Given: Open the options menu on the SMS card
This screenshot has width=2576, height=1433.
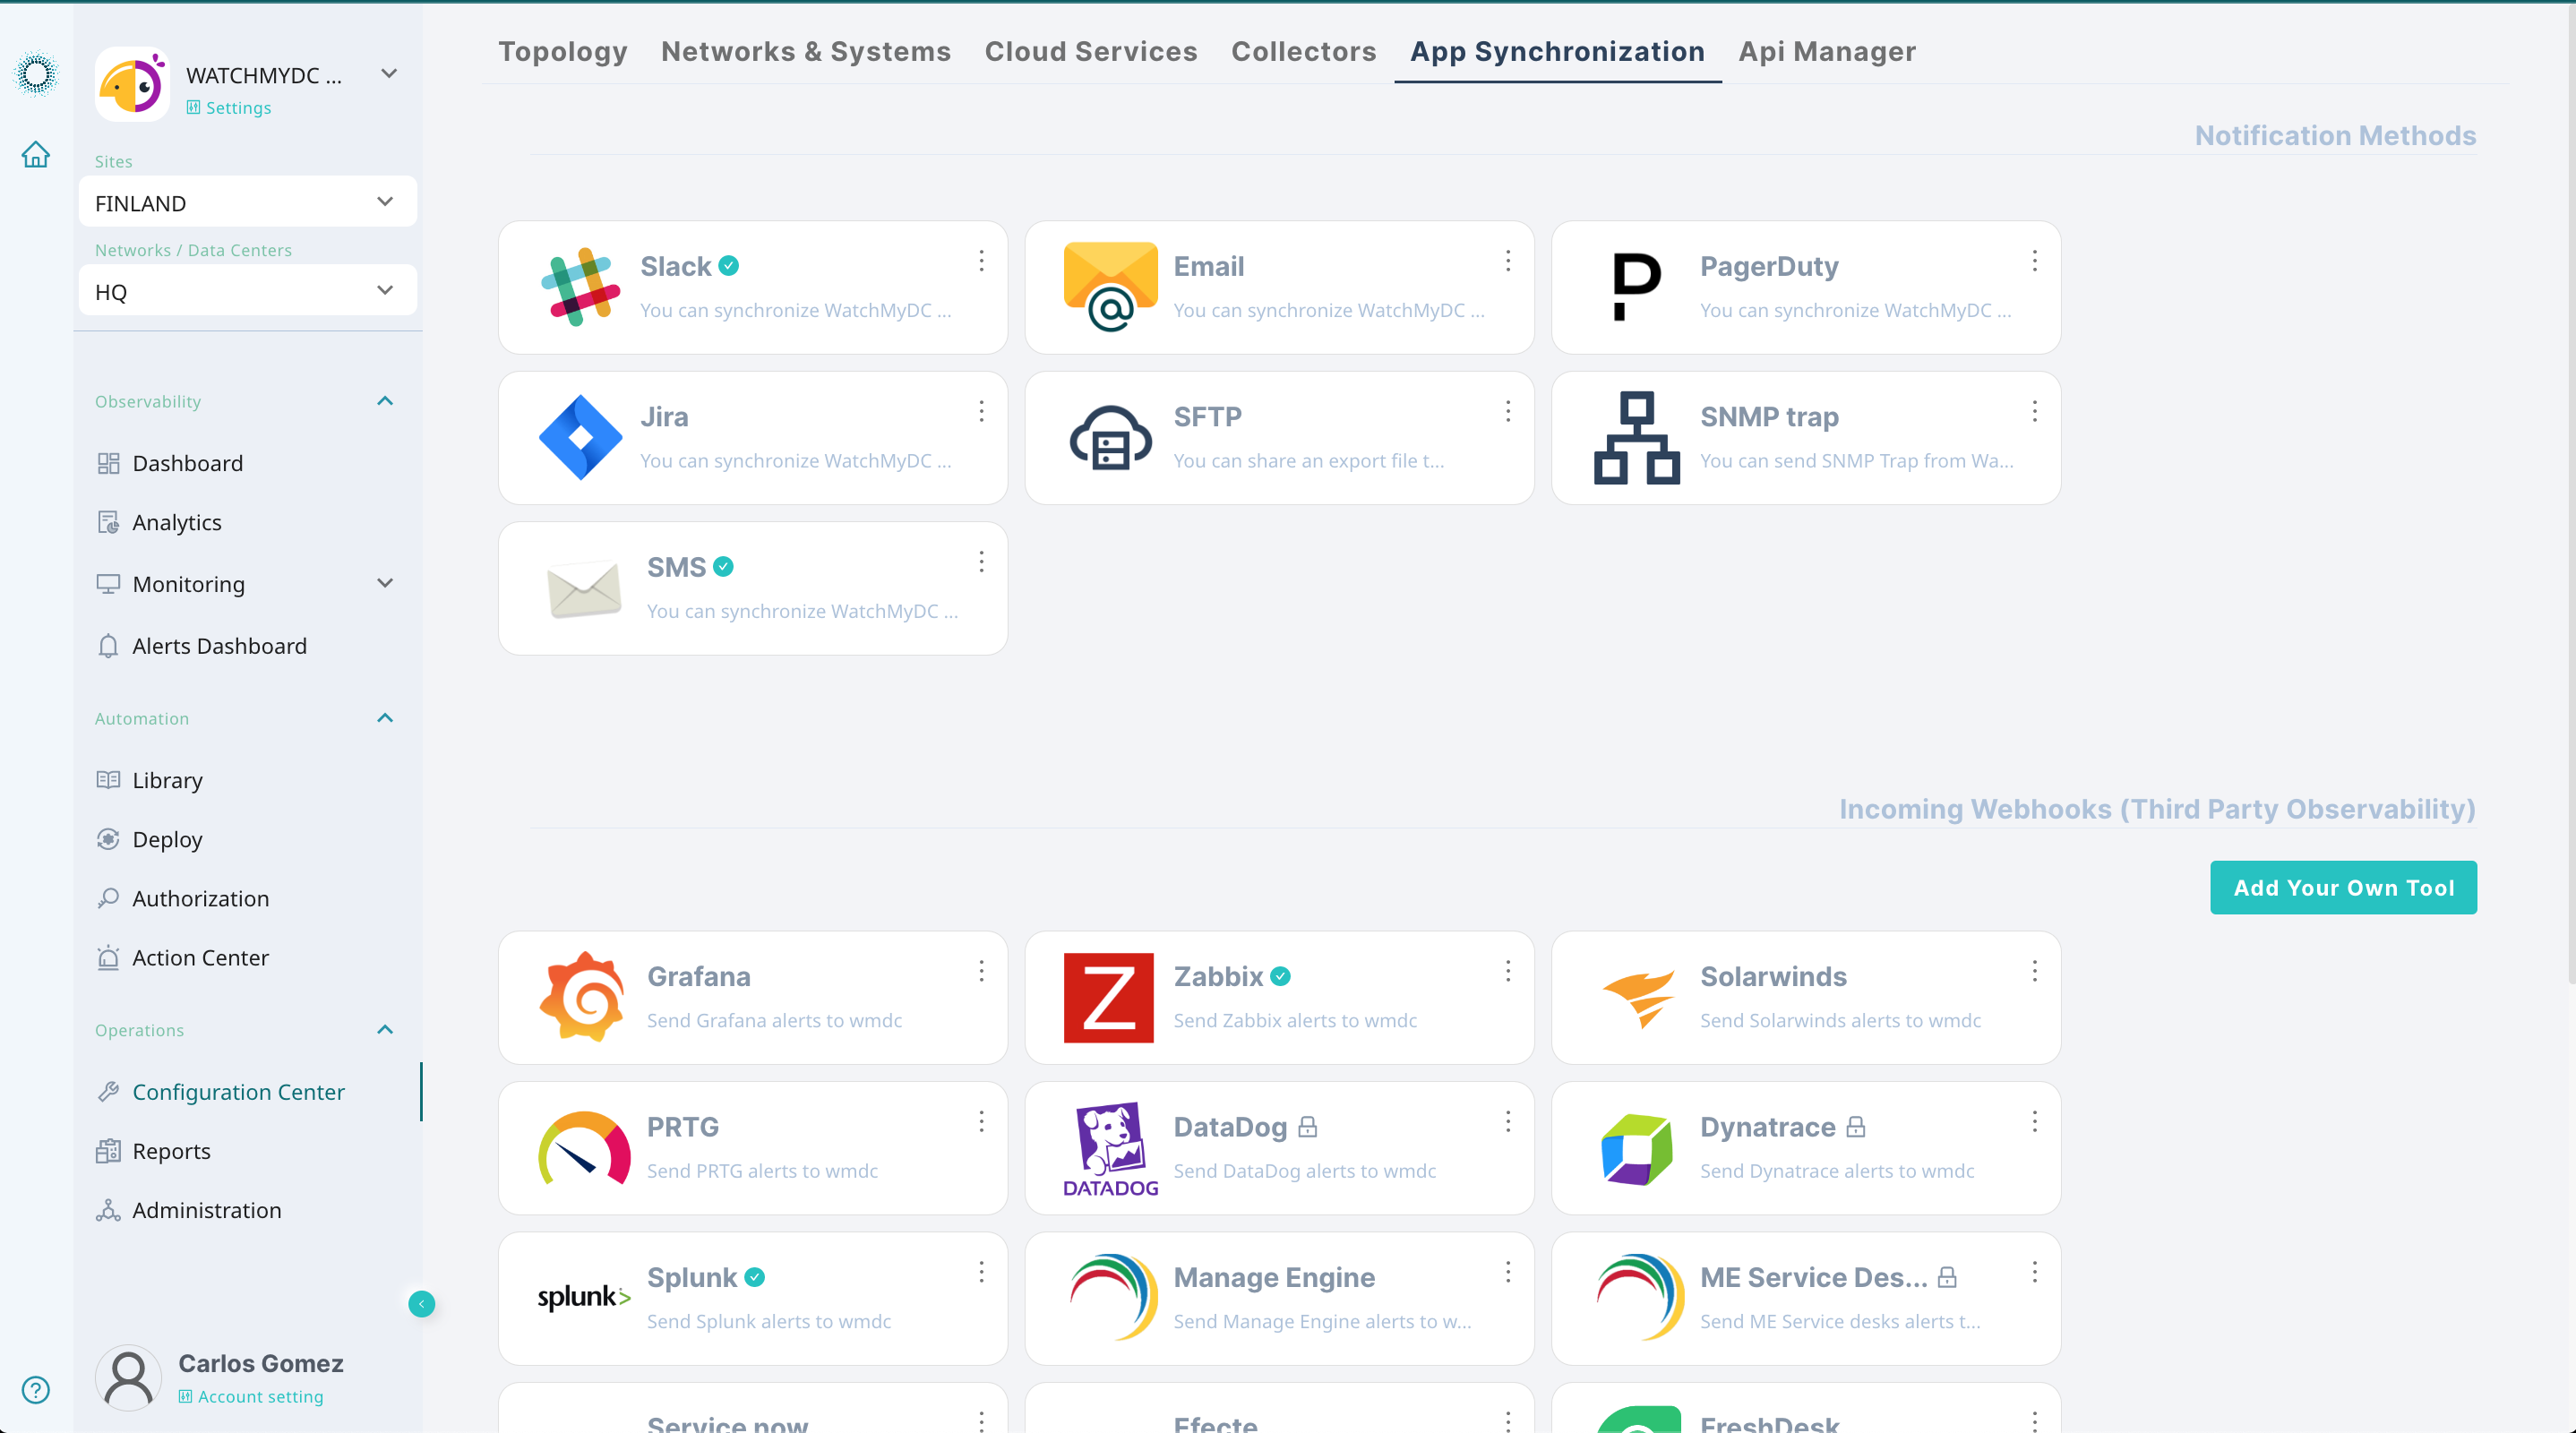Looking at the screenshot, I should 981,562.
